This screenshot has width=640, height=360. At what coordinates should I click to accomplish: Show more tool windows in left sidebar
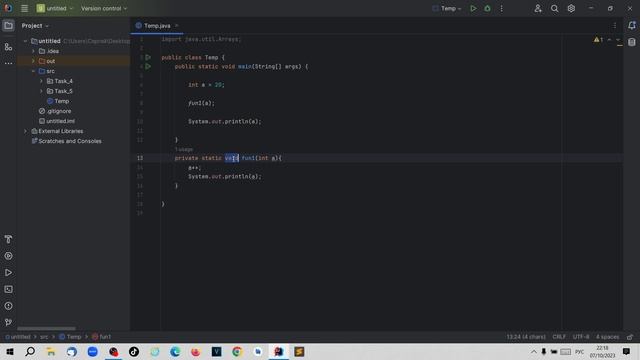[8, 64]
